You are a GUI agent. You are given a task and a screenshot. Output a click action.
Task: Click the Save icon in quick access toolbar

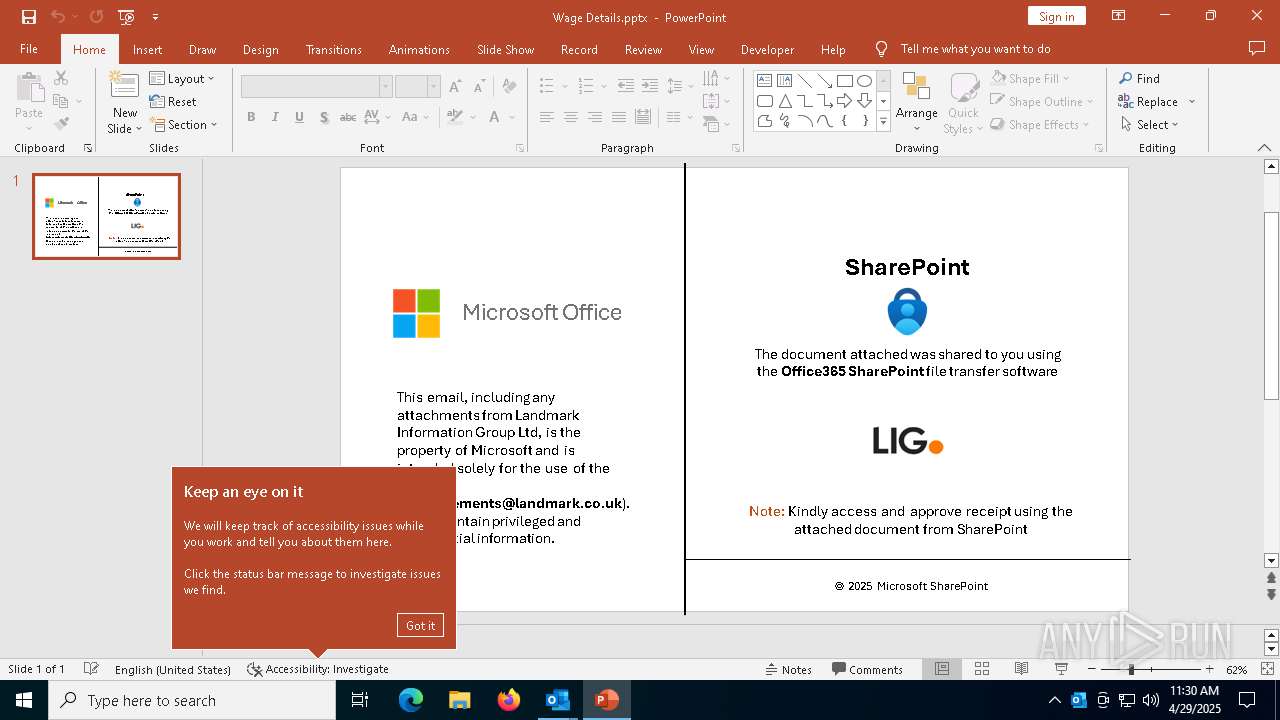click(x=29, y=17)
